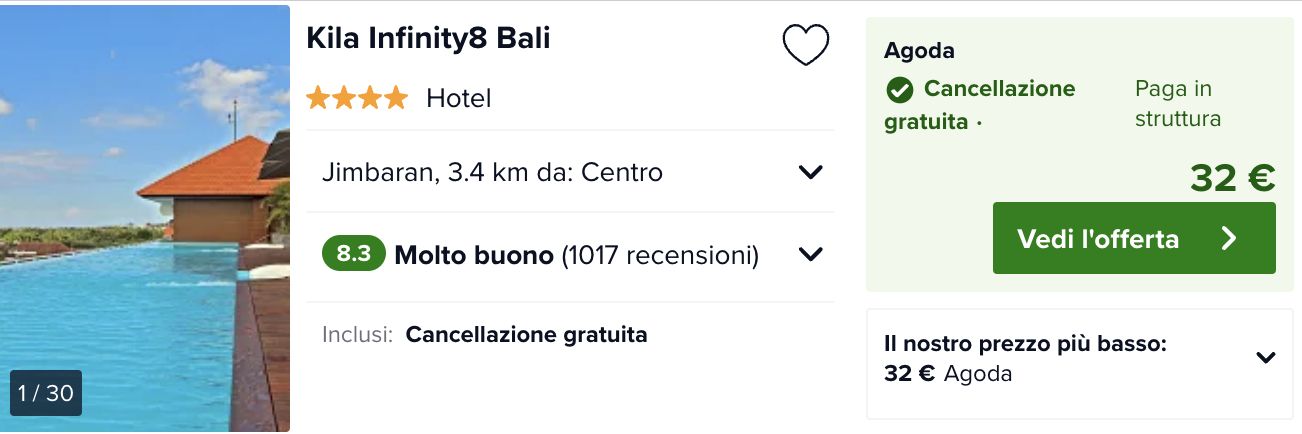Click the four-star rating icons

tap(357, 98)
